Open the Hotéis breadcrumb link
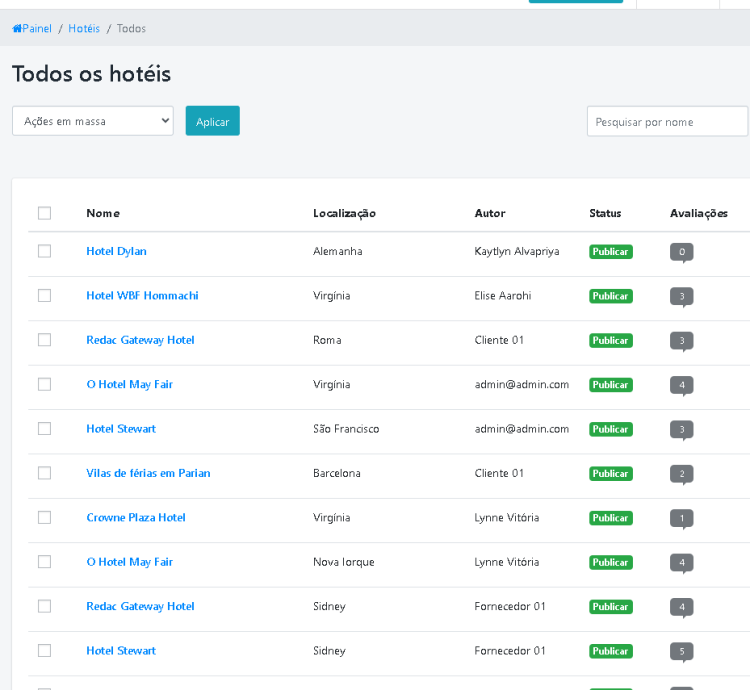Viewport: 750px width, 690px height. [84, 29]
